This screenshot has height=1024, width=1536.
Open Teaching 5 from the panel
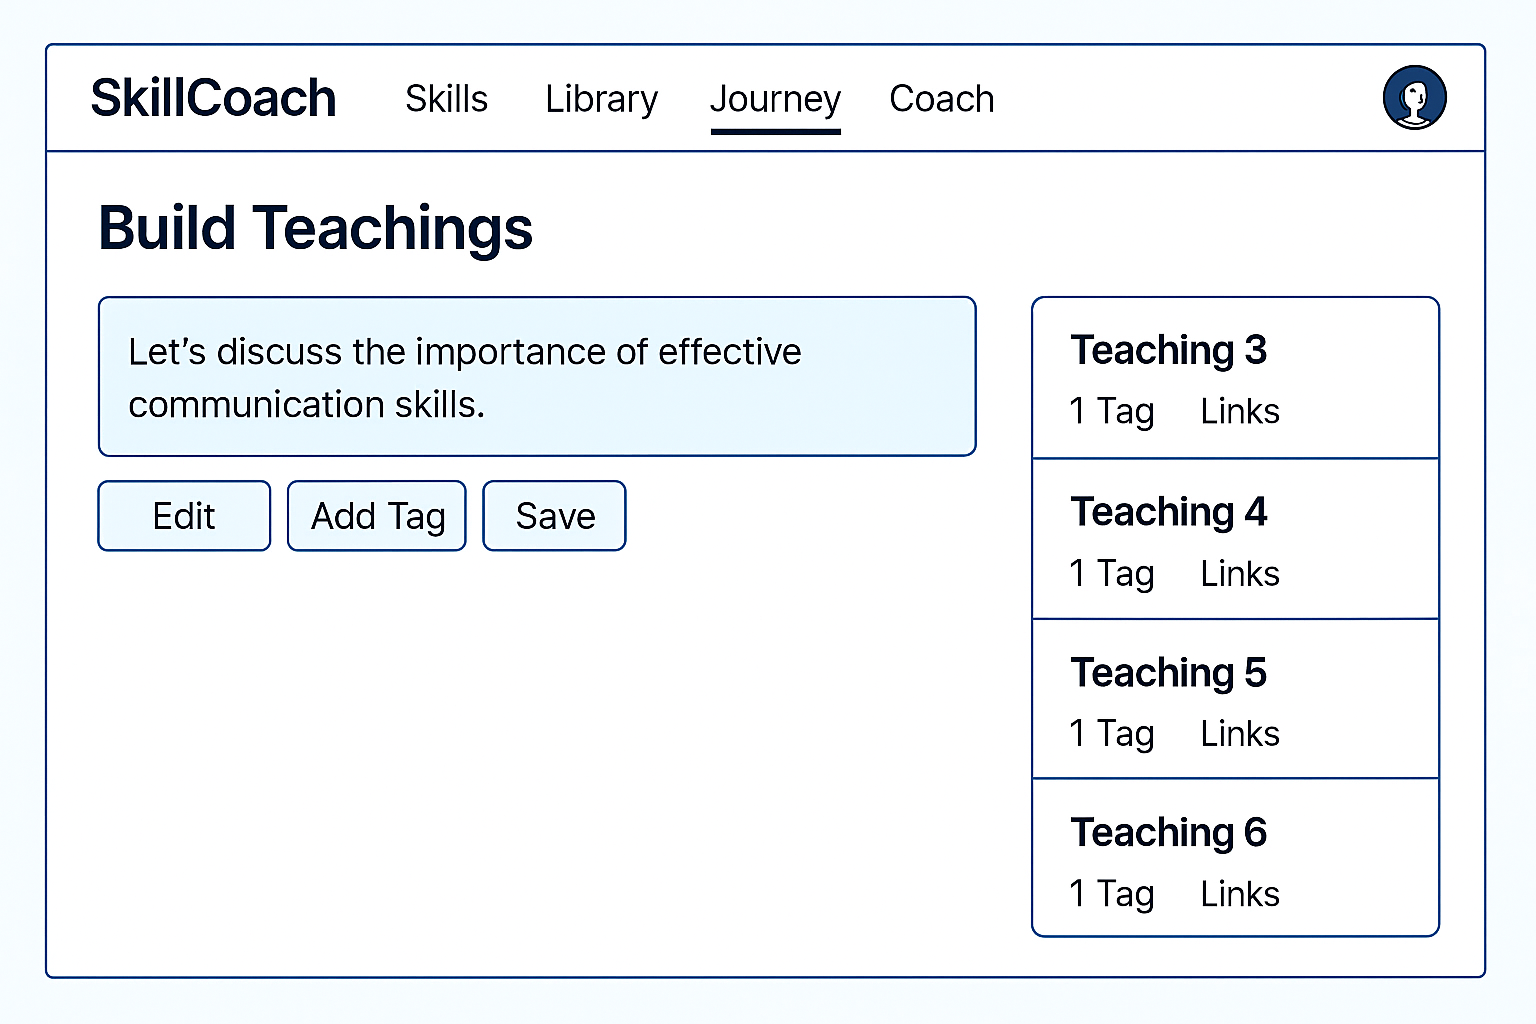(1168, 673)
